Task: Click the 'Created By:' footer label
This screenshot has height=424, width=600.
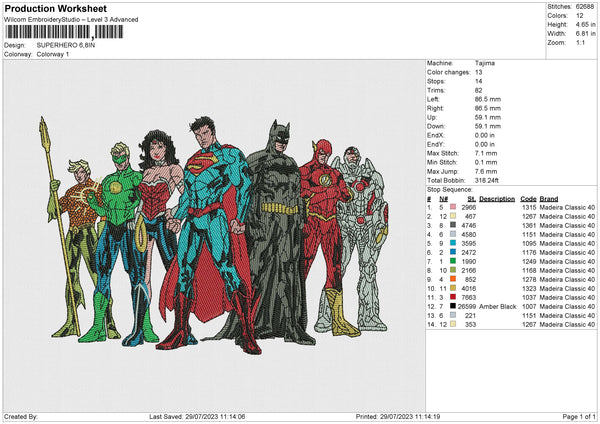Action: [21, 416]
